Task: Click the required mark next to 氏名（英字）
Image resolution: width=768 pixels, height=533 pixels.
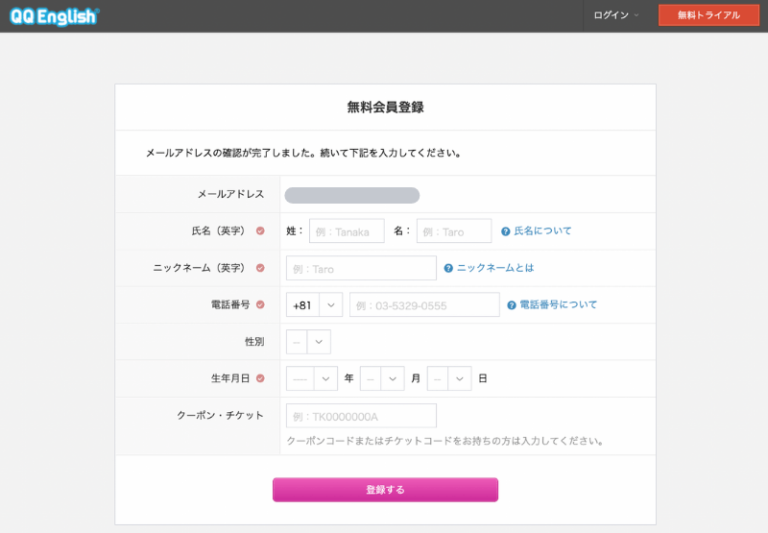Action: [x=260, y=231]
